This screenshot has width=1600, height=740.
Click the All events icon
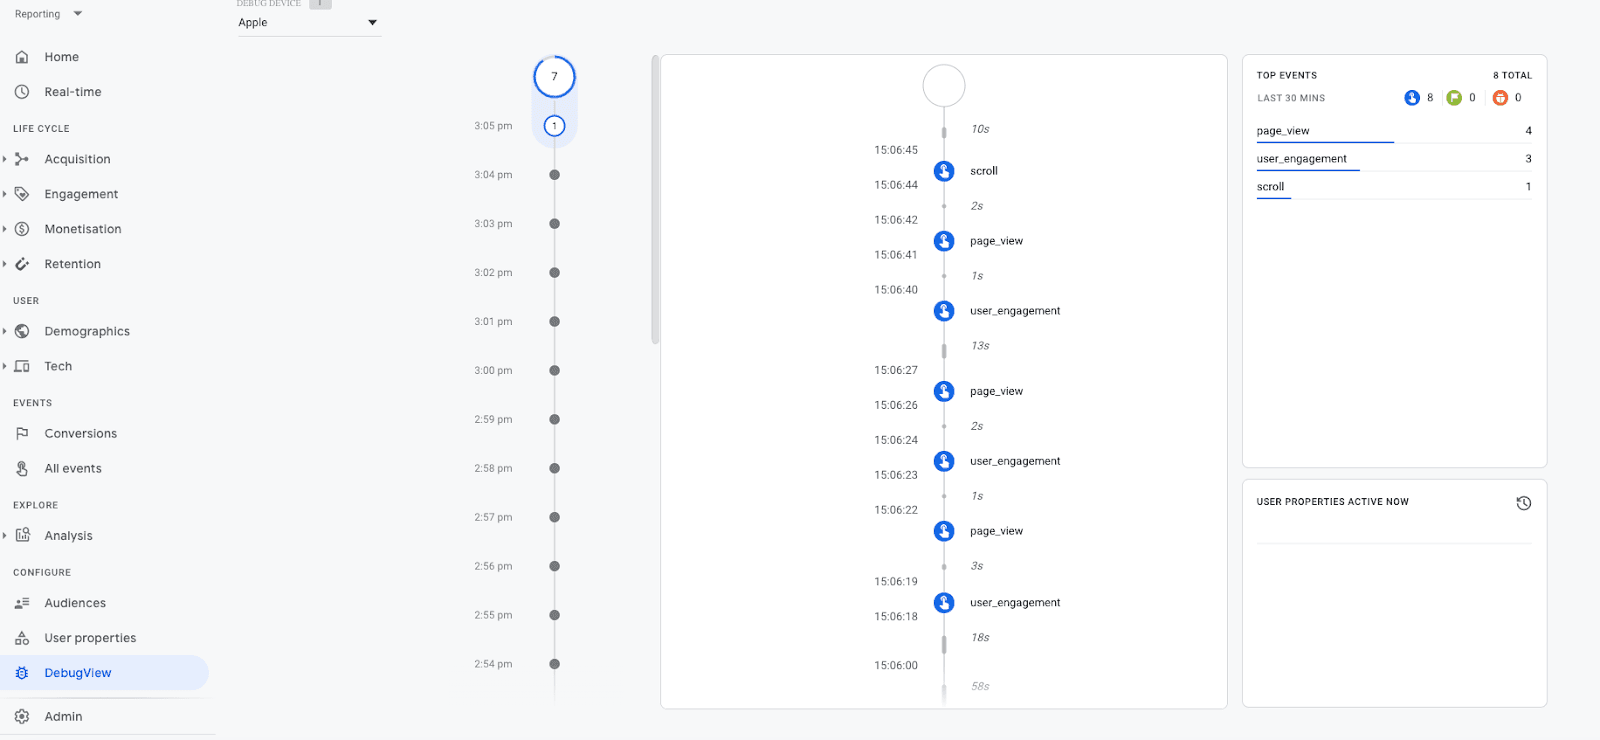point(22,467)
